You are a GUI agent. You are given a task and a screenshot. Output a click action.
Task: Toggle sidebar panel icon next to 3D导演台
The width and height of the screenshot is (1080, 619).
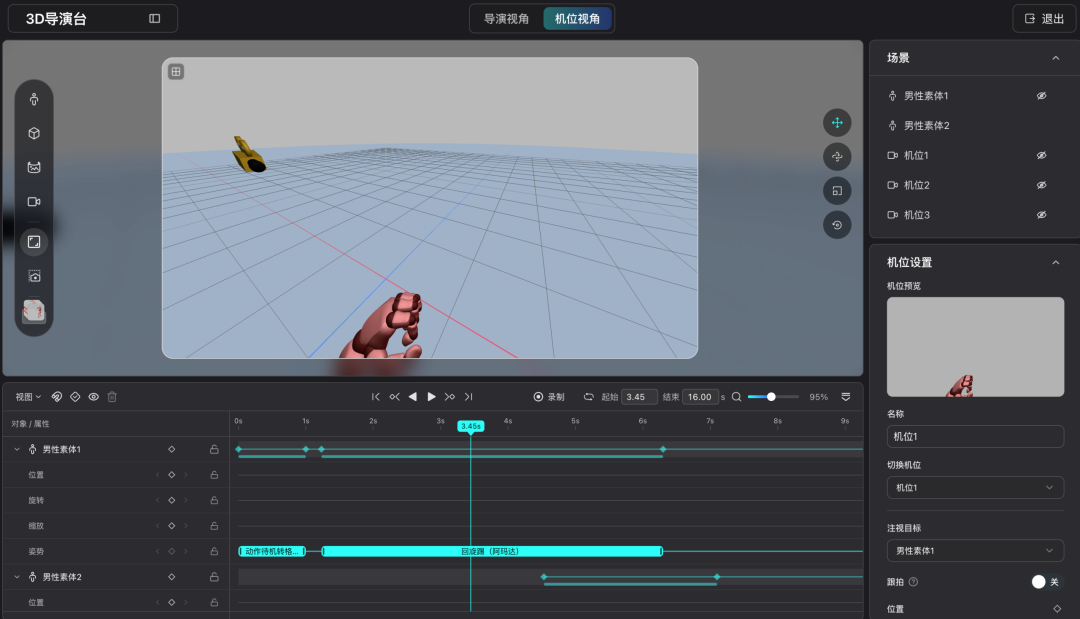pyautogui.click(x=154, y=19)
